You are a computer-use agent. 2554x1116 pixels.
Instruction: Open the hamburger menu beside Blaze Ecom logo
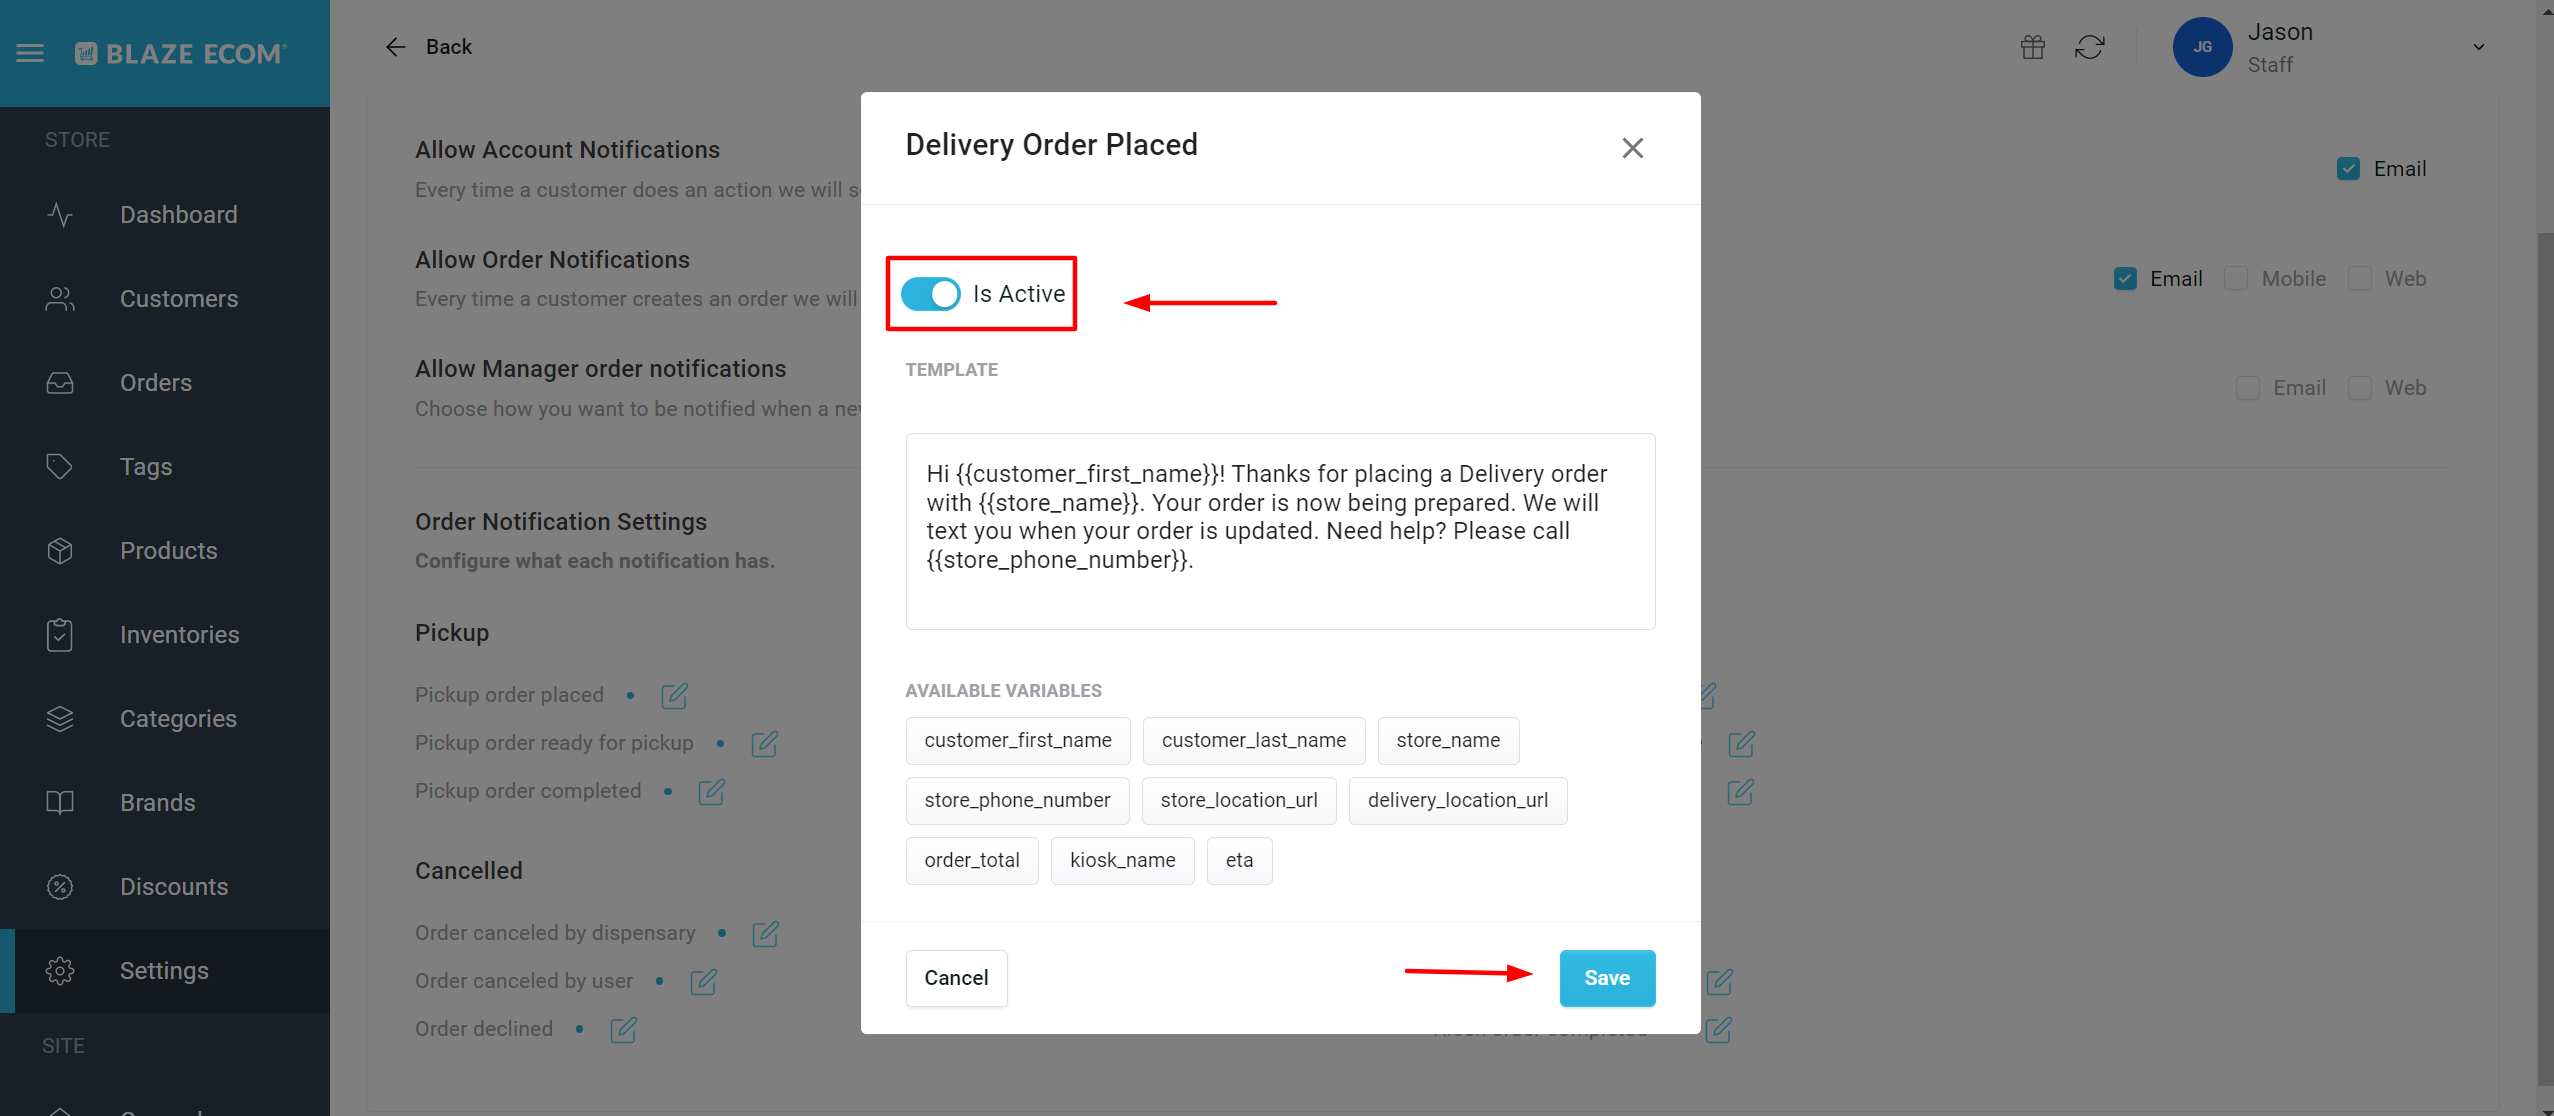[30, 52]
